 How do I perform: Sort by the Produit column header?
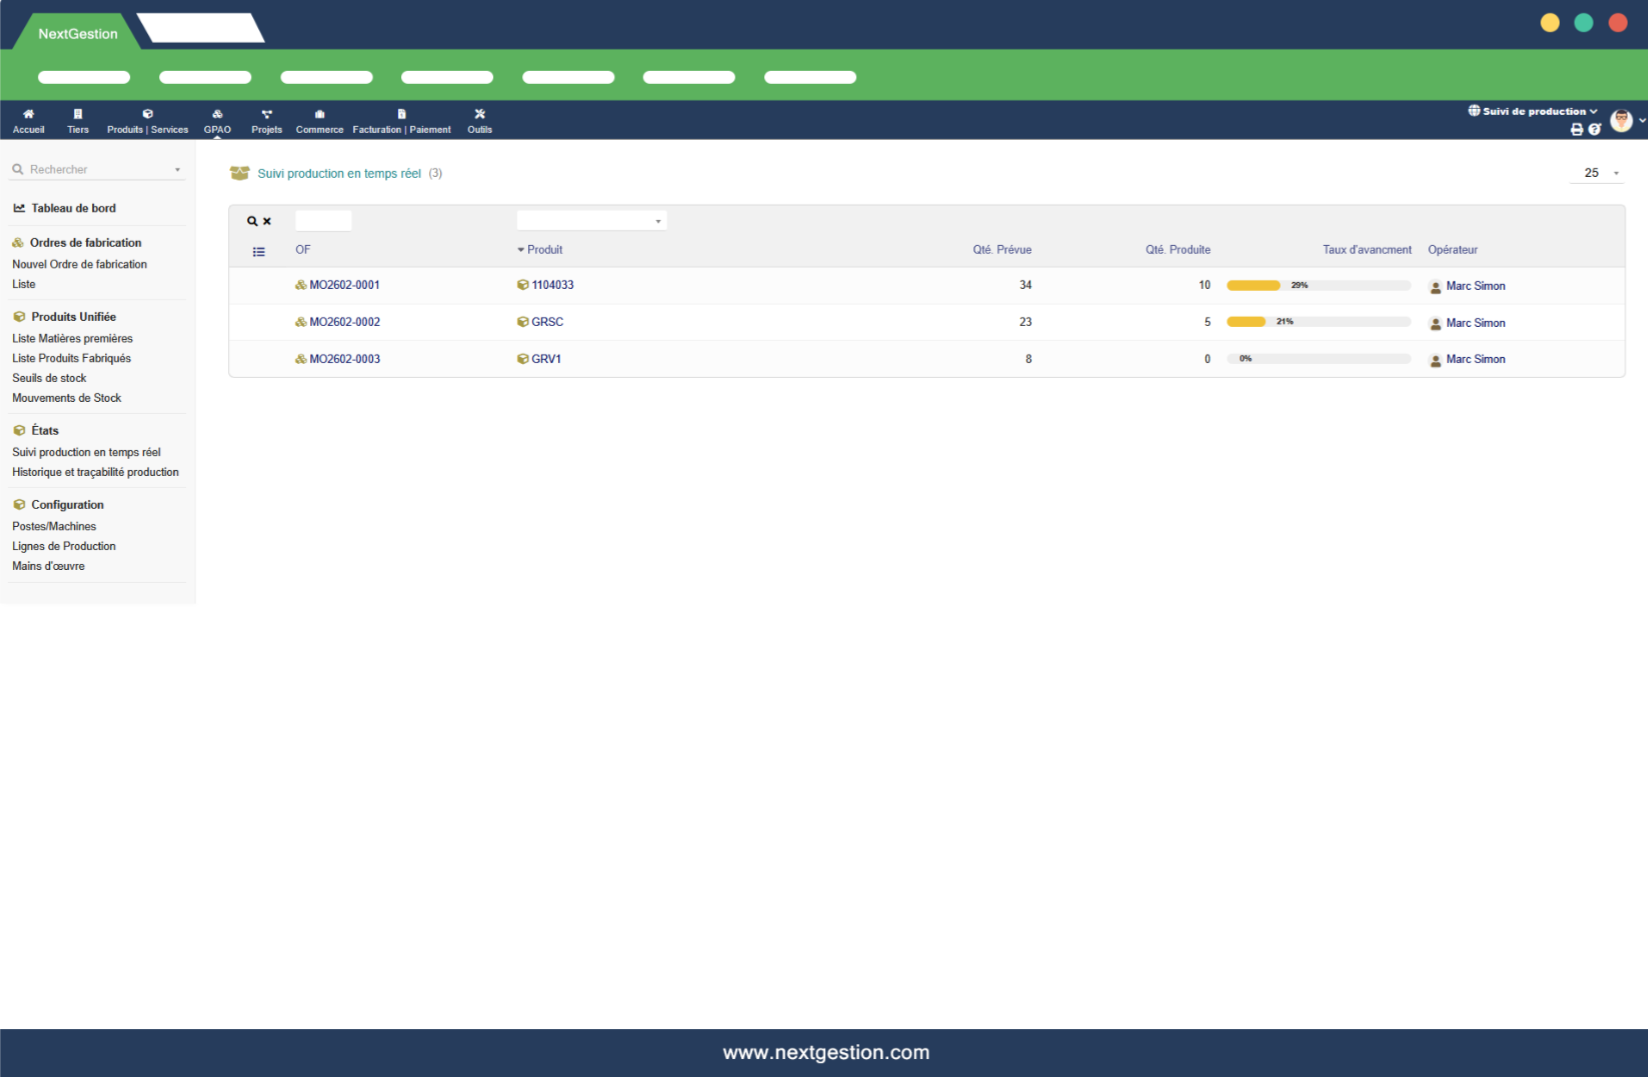pyautogui.click(x=545, y=250)
